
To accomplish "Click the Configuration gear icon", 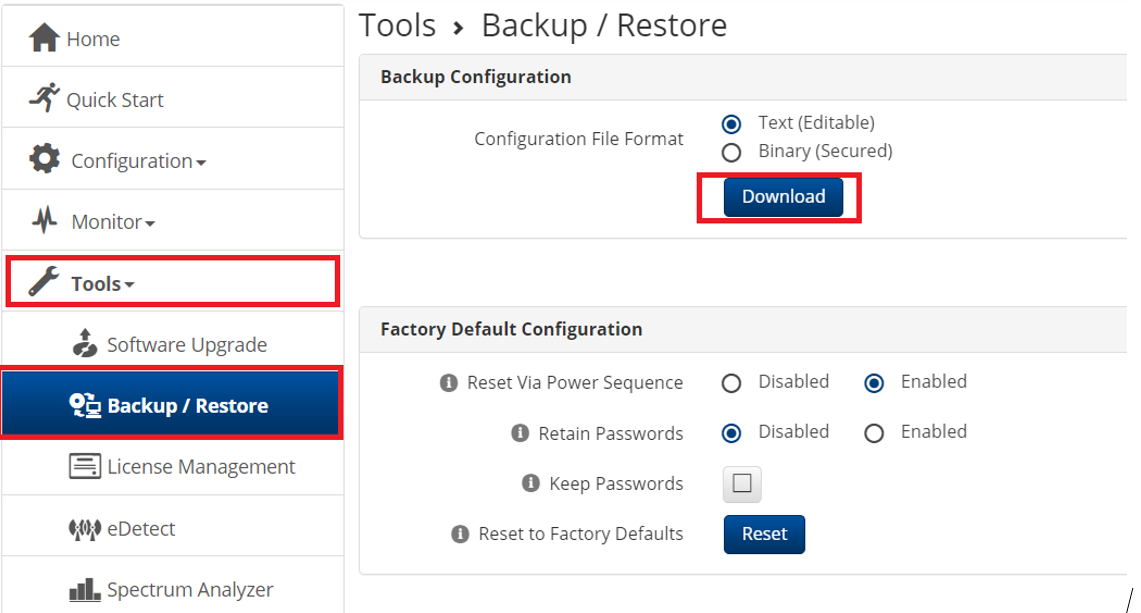I will (x=45, y=159).
